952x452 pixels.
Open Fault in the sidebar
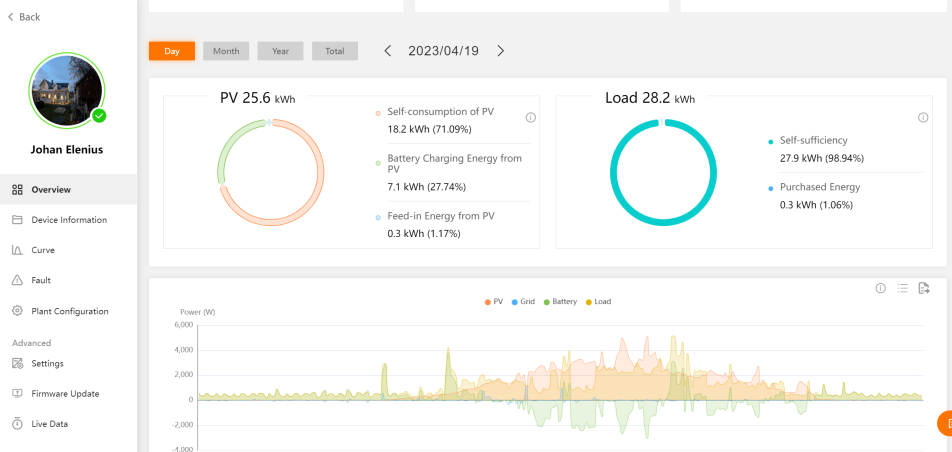point(68,281)
